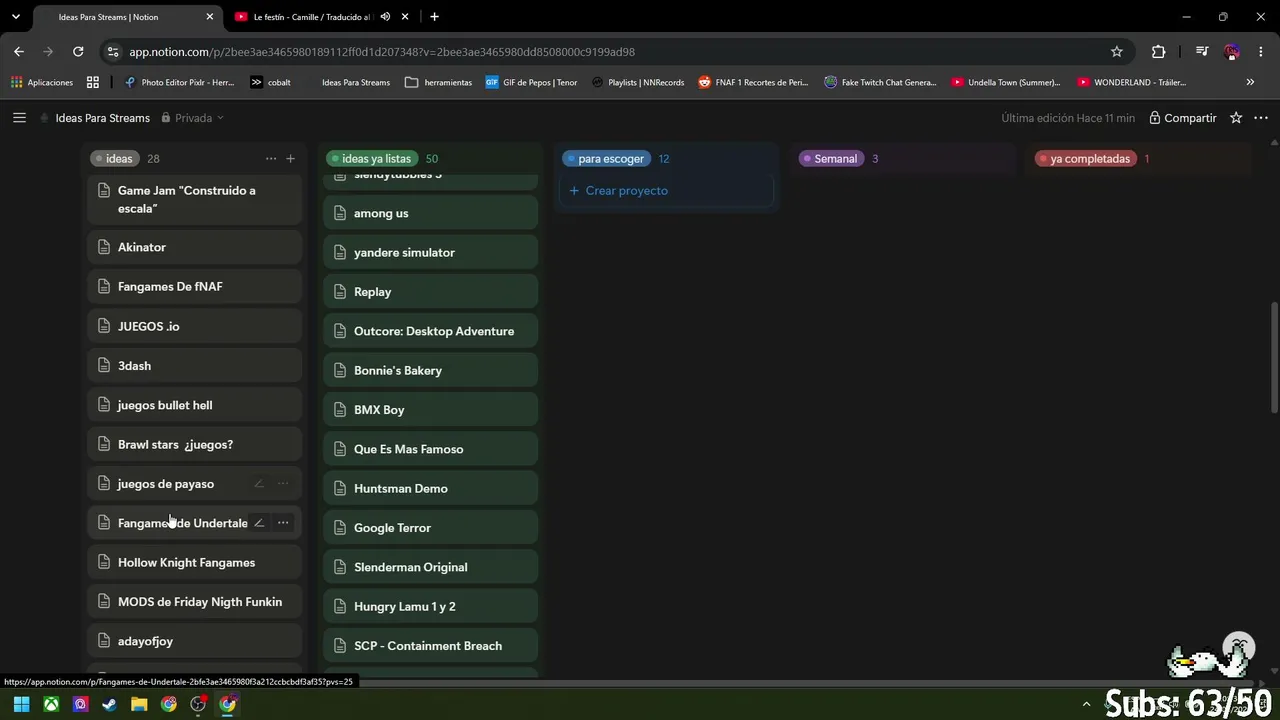1280x720 pixels.
Task: Open a new Chrome tab
Action: pos(434,17)
